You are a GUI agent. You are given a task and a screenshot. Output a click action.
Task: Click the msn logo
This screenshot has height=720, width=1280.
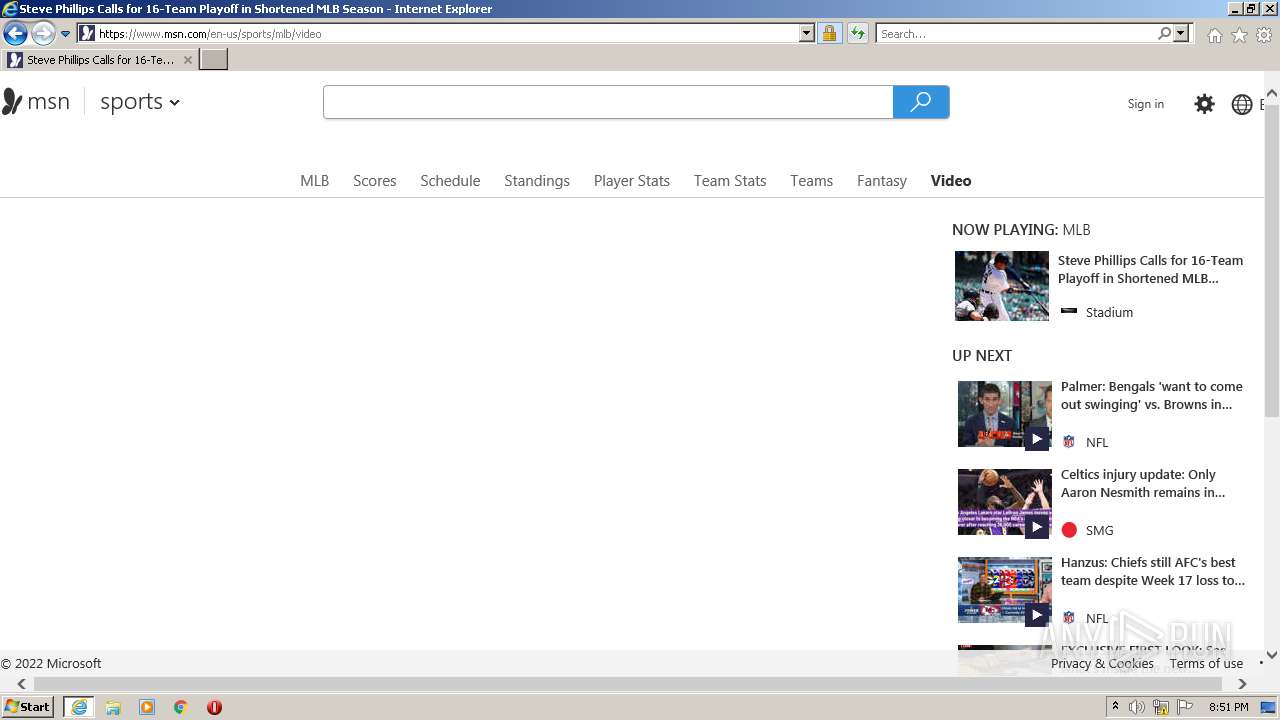click(35, 101)
